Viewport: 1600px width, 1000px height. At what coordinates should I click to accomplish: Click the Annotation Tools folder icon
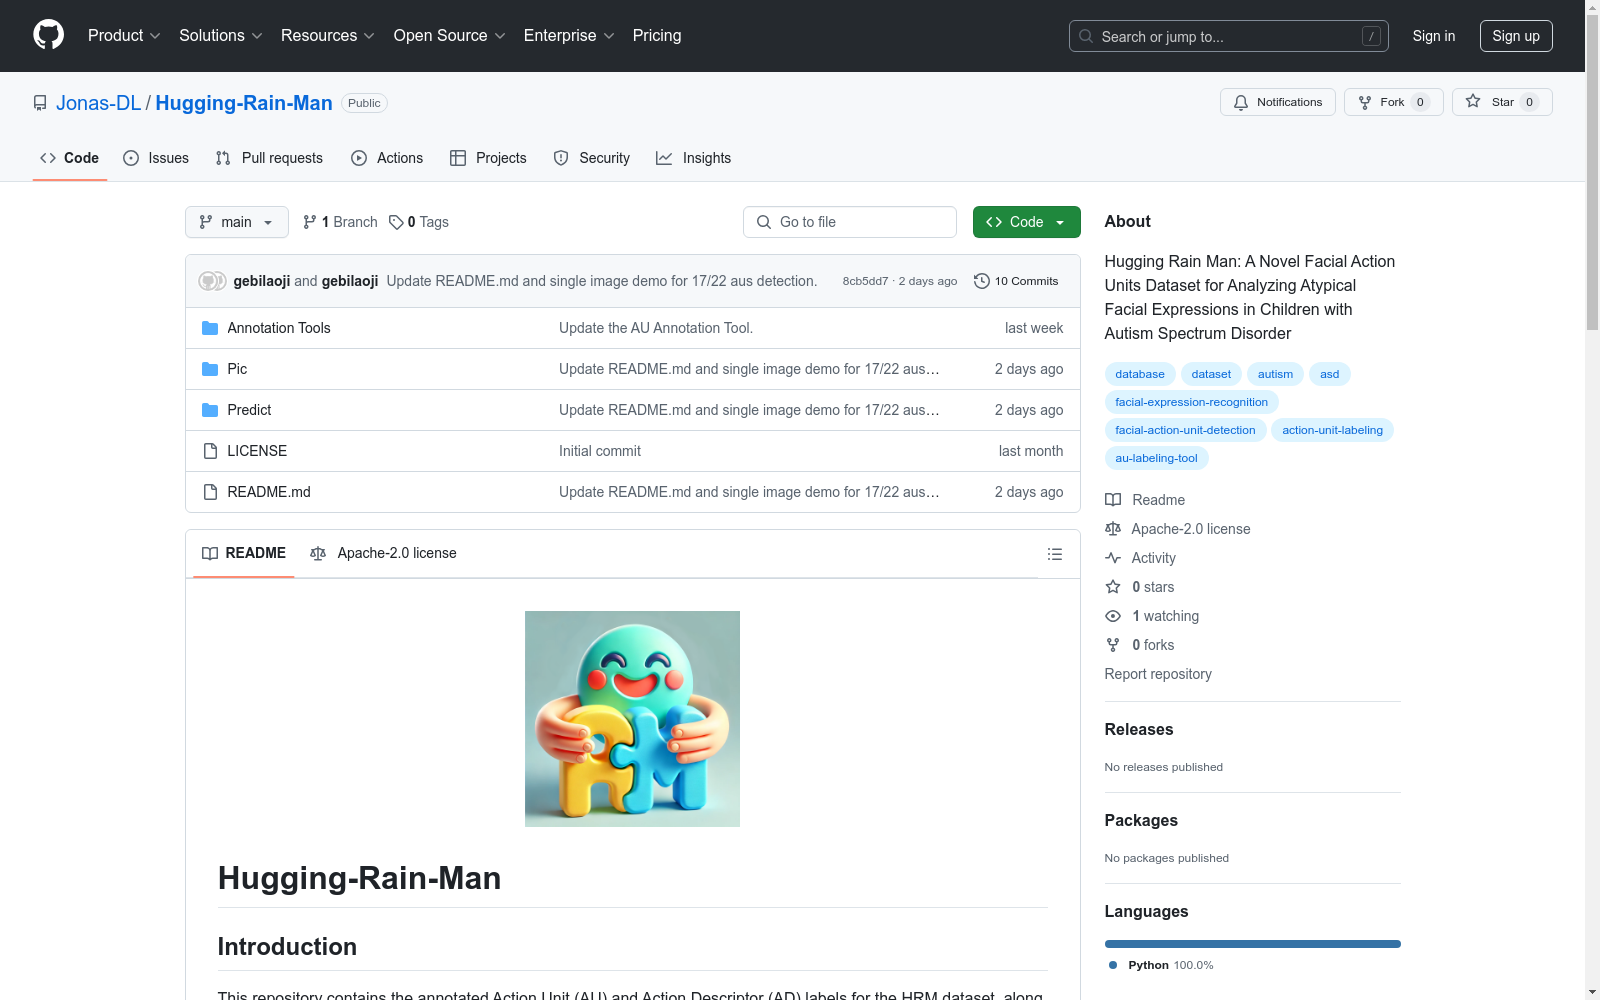coord(210,328)
